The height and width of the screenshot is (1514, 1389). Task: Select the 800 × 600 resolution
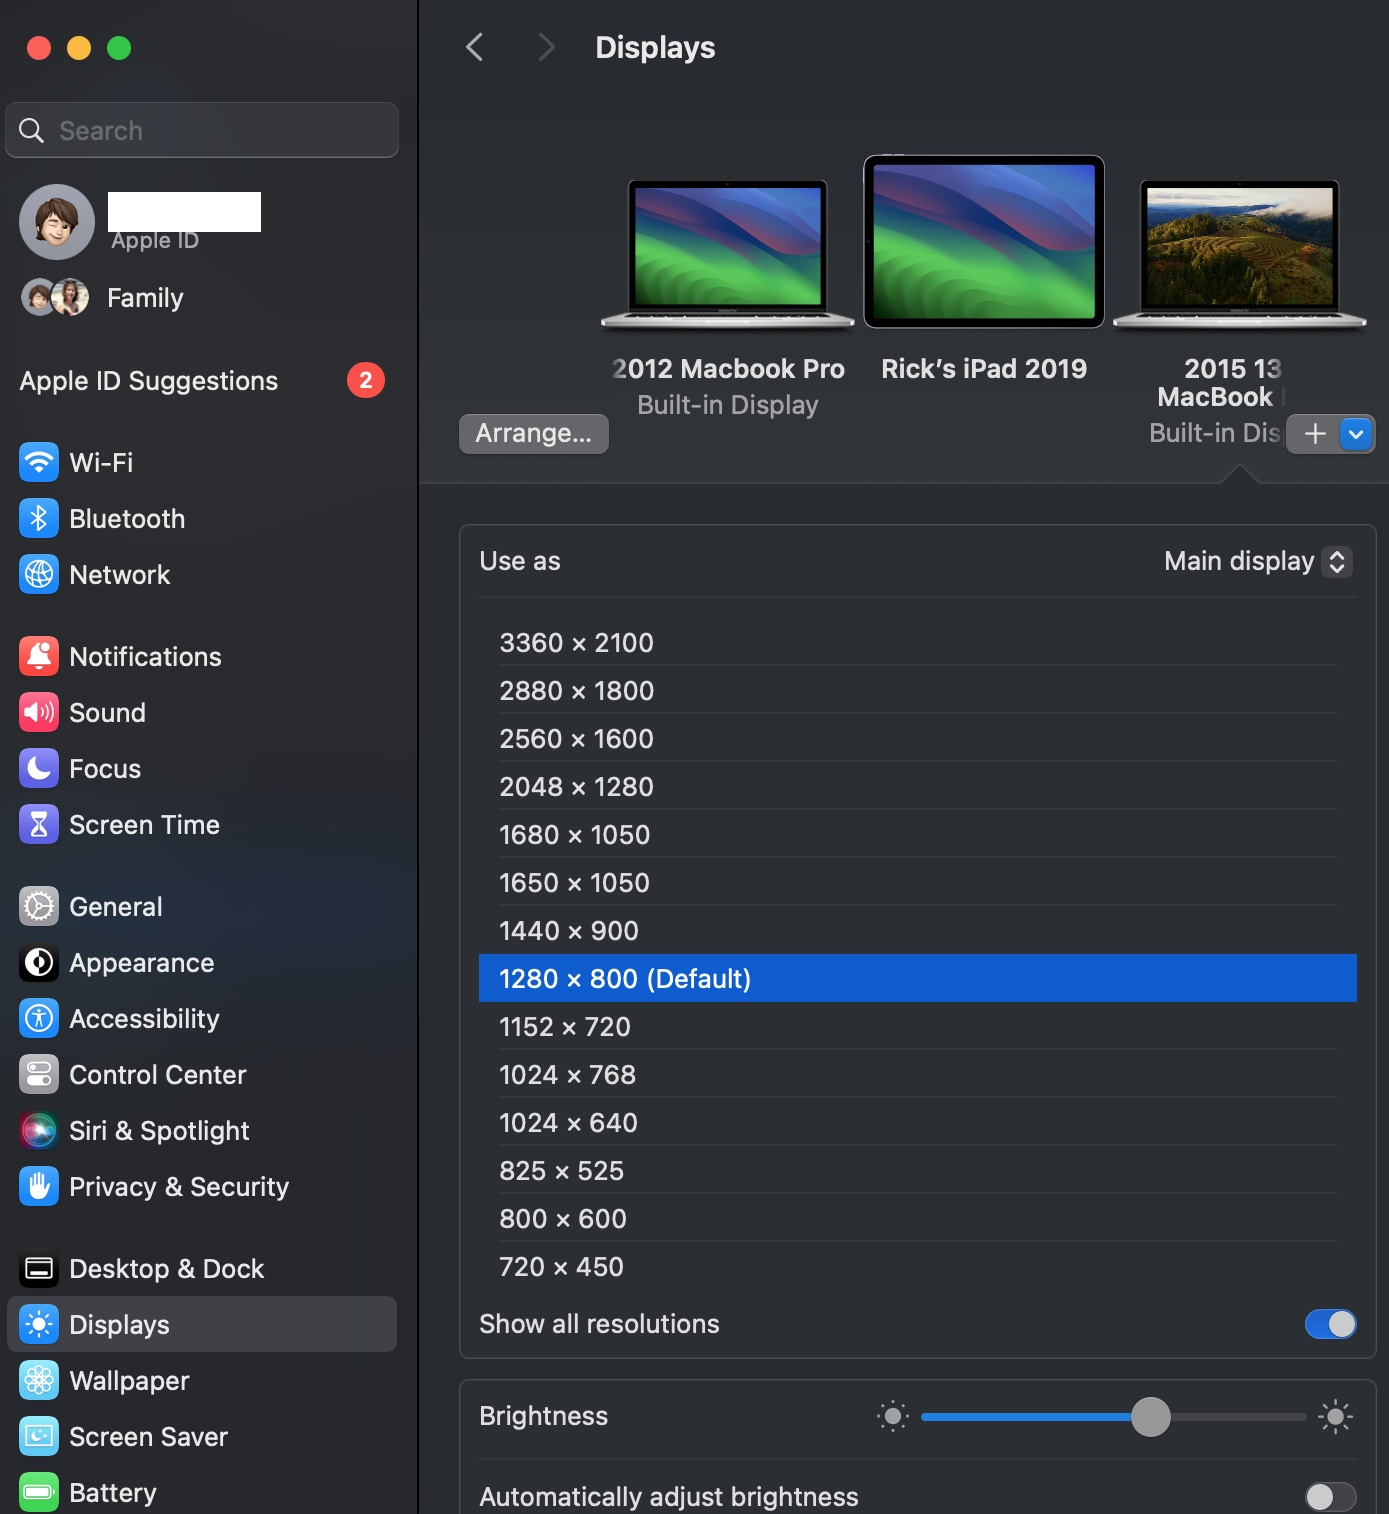click(918, 1218)
